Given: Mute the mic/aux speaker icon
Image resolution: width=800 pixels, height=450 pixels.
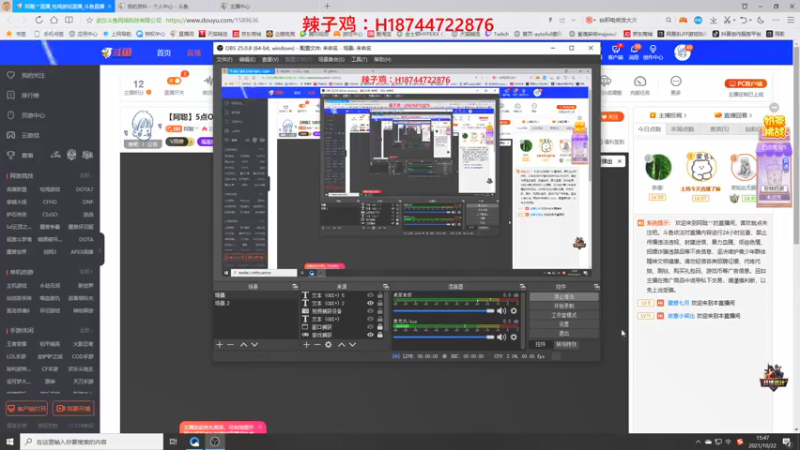Looking at the screenshot, I should point(502,337).
